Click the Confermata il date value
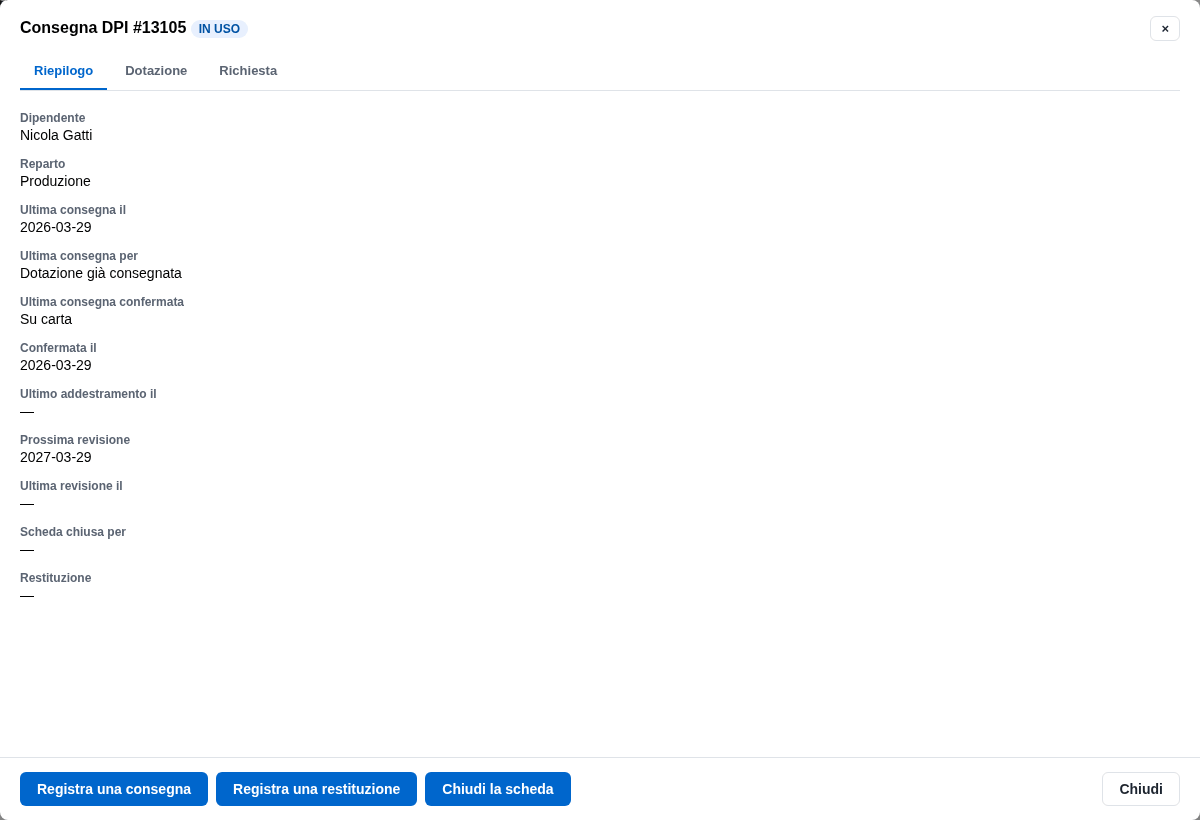 point(56,365)
